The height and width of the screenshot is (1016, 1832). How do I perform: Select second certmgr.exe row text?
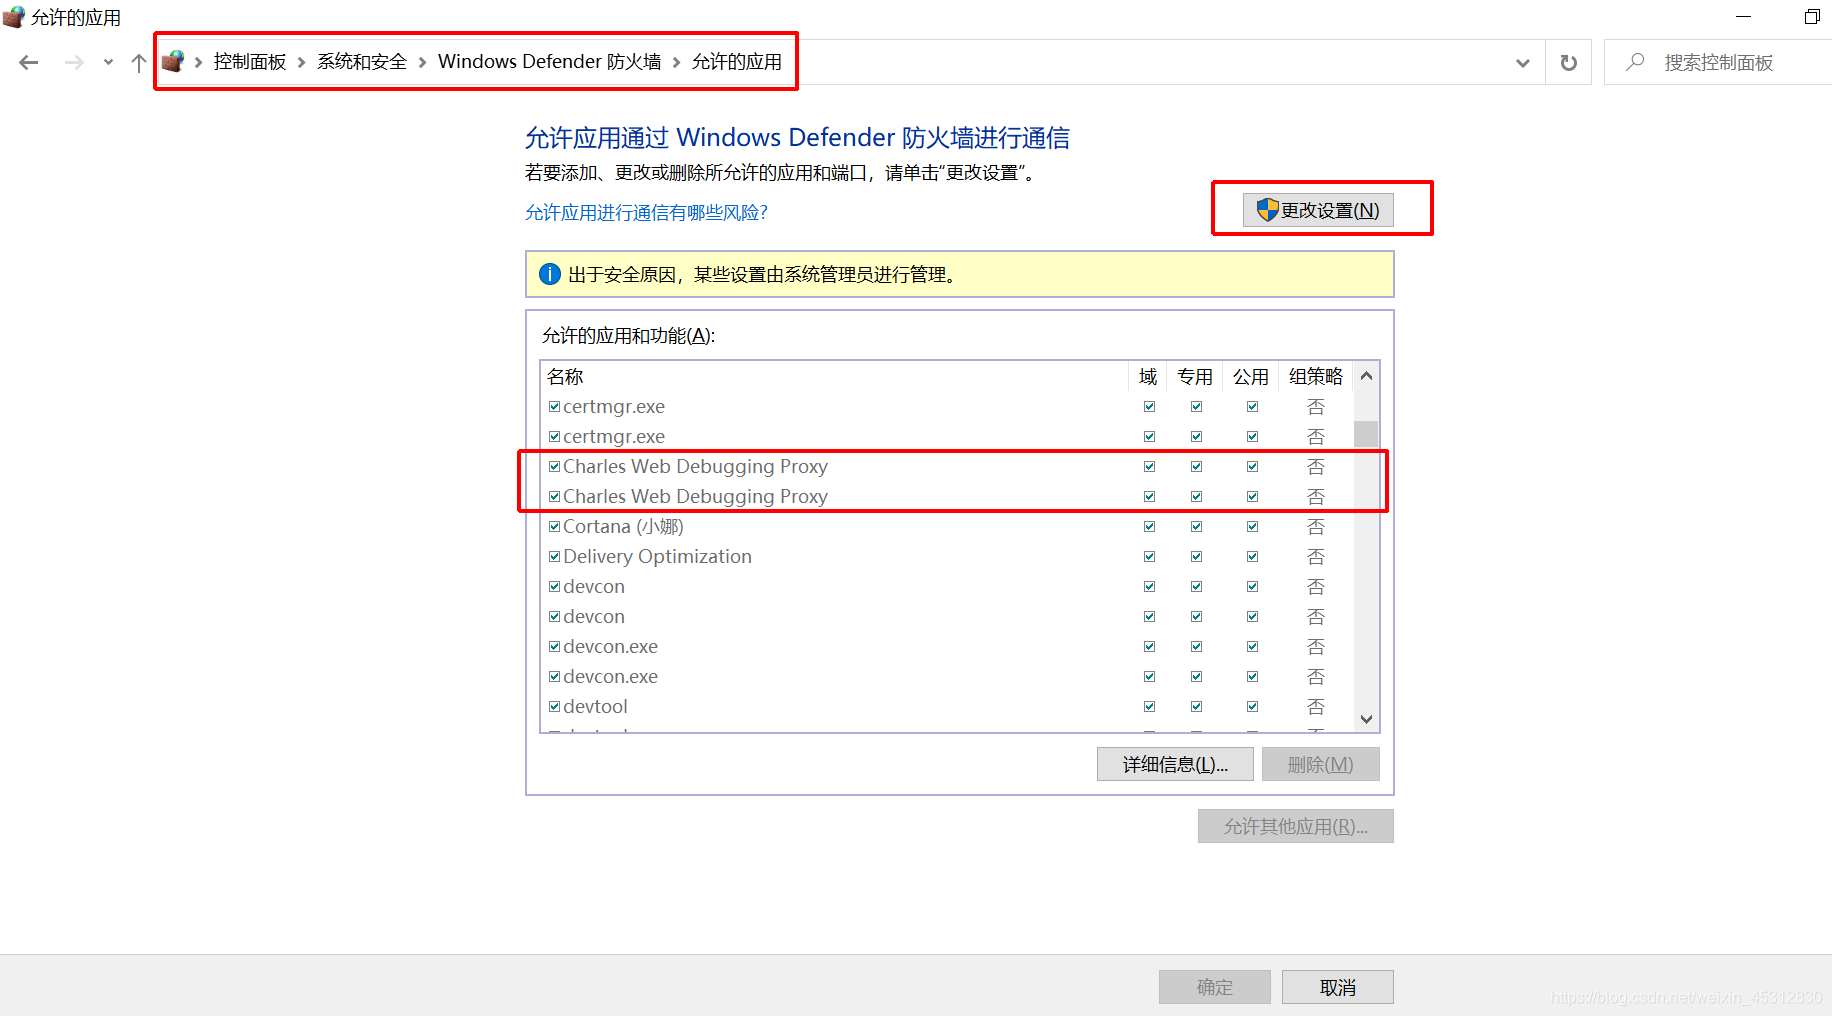click(614, 437)
